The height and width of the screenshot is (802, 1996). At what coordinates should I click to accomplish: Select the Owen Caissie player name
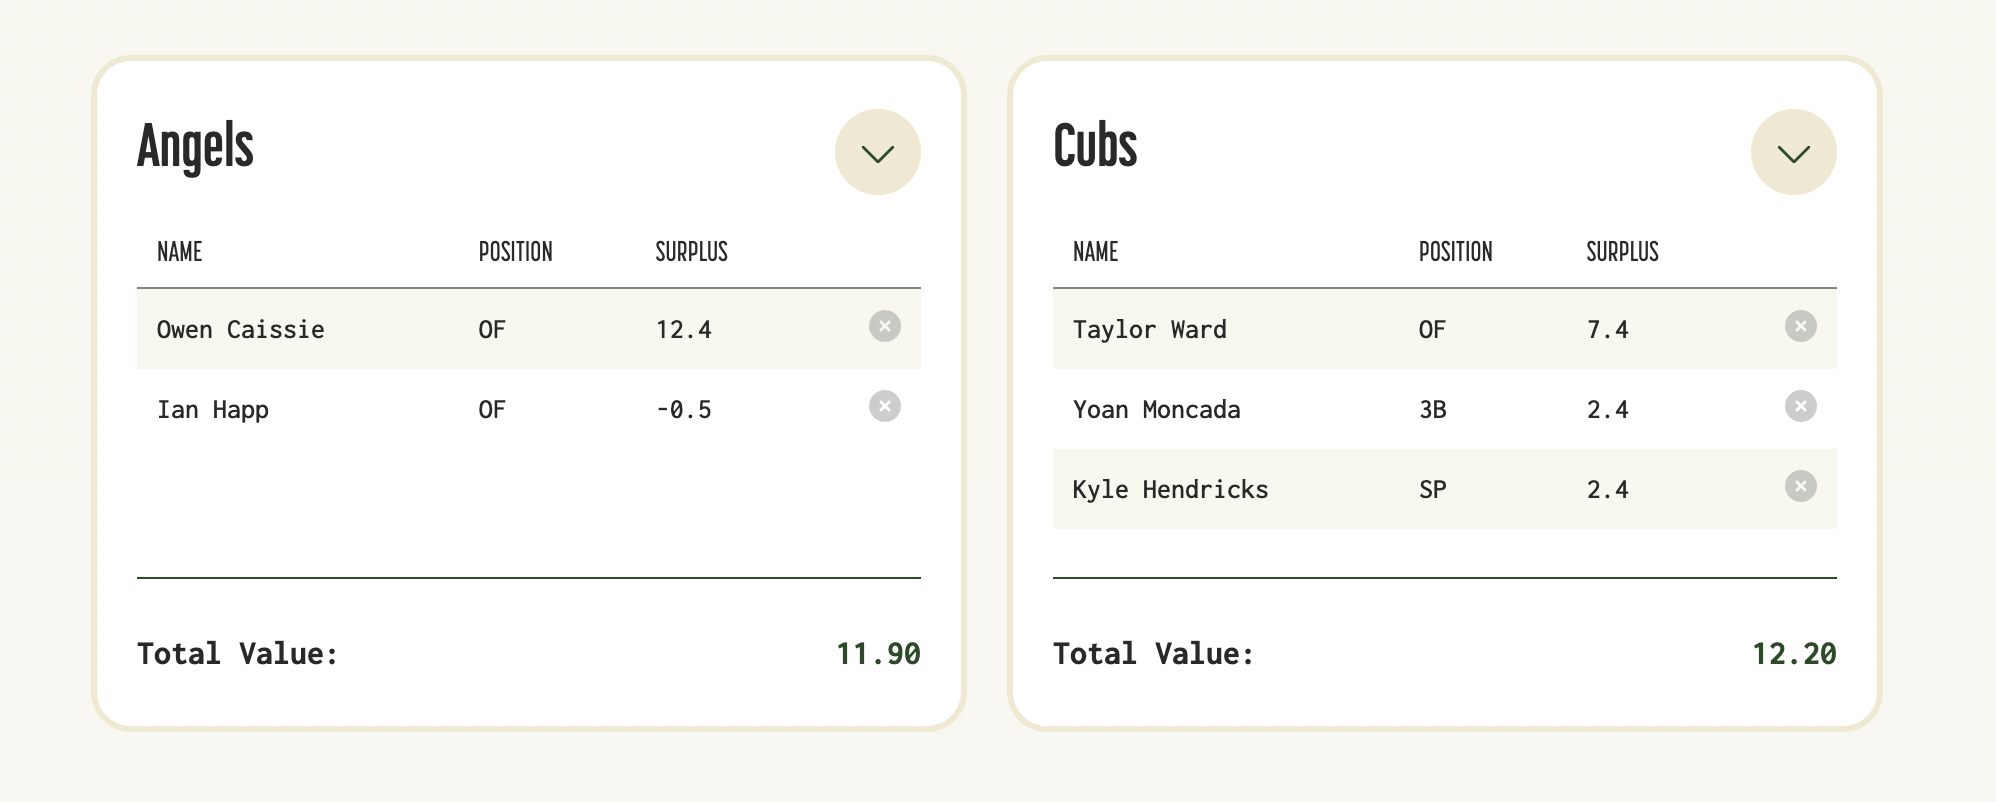point(240,329)
